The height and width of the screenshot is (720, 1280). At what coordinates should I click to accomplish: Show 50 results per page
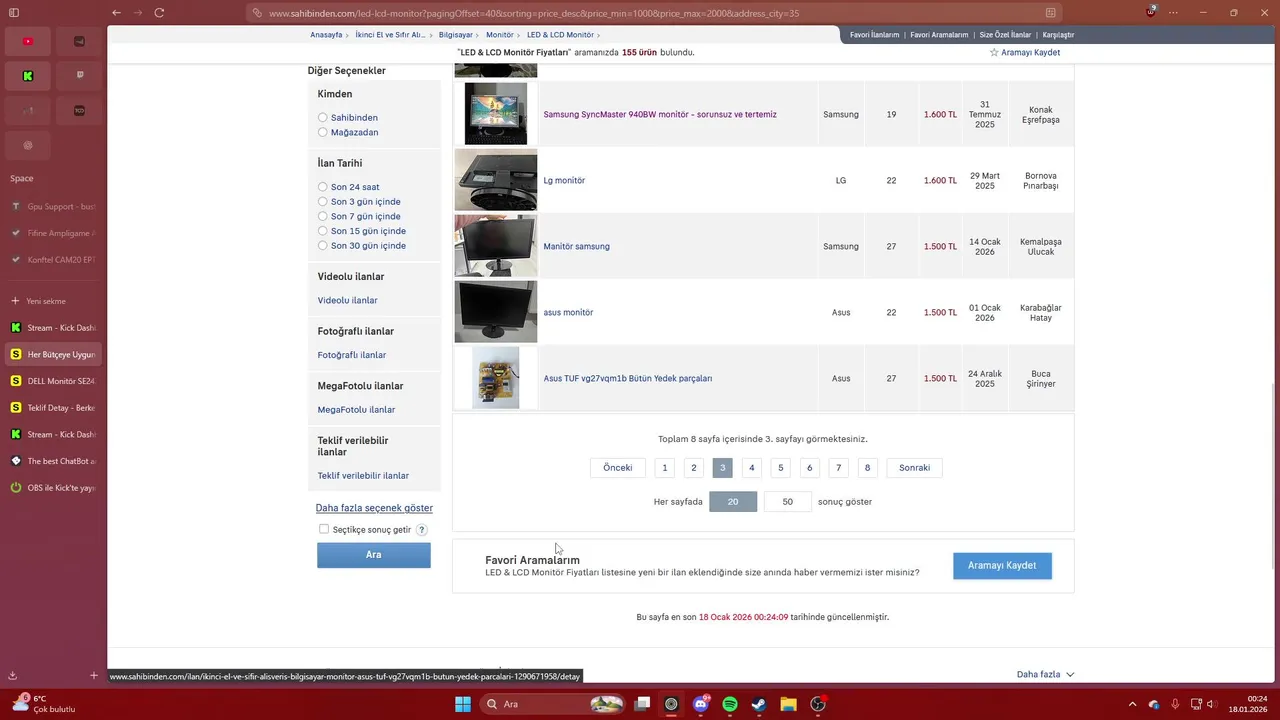(787, 502)
